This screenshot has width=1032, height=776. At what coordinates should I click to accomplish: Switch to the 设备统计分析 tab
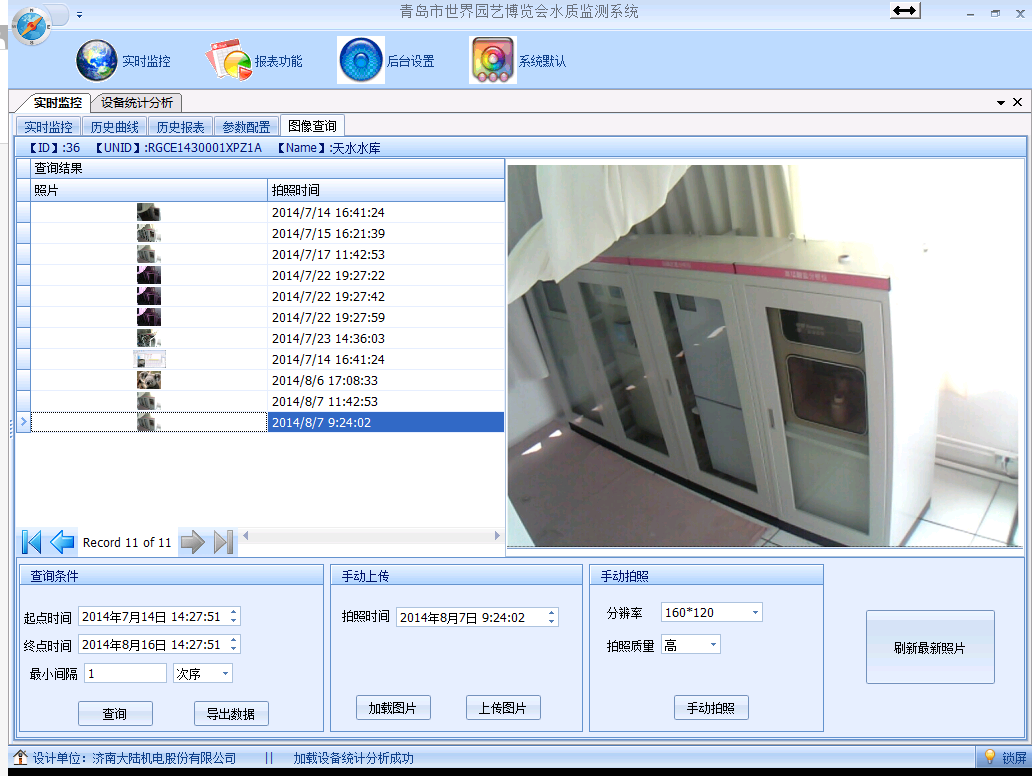pos(136,102)
